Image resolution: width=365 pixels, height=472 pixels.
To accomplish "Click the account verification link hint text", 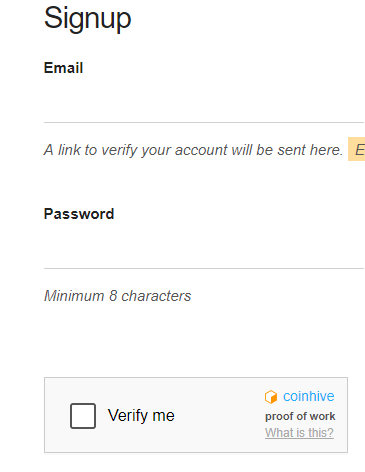I will [193, 150].
